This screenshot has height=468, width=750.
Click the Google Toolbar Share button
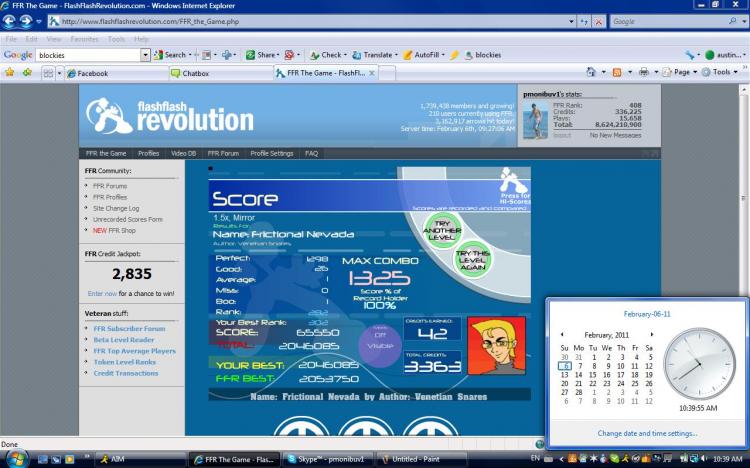point(261,55)
